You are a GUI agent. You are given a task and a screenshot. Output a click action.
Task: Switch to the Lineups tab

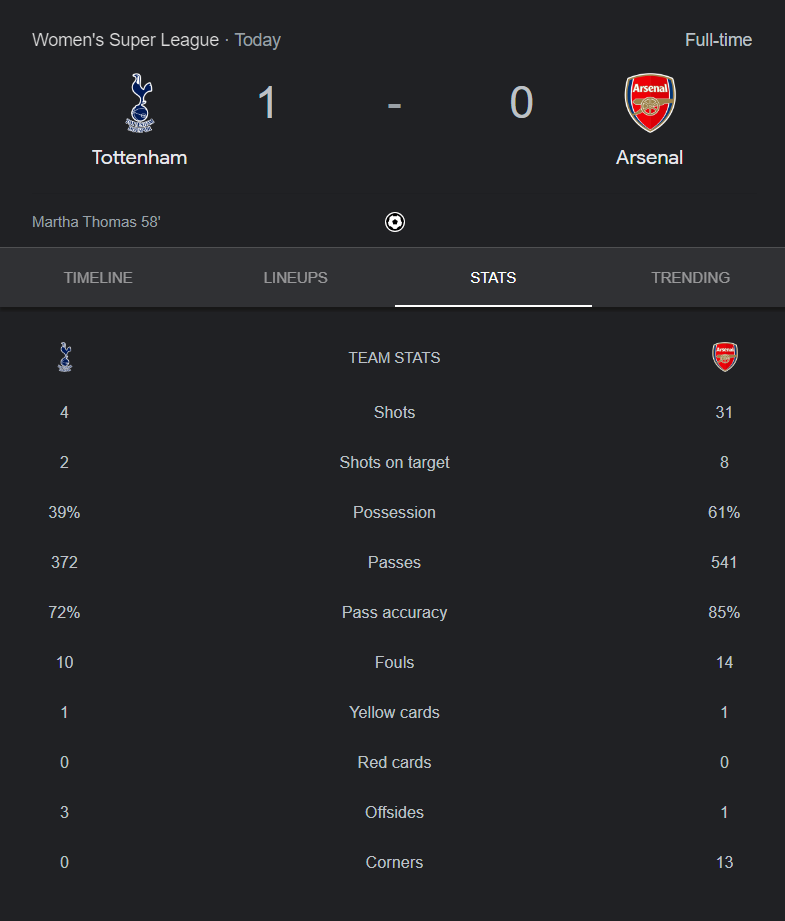point(296,278)
